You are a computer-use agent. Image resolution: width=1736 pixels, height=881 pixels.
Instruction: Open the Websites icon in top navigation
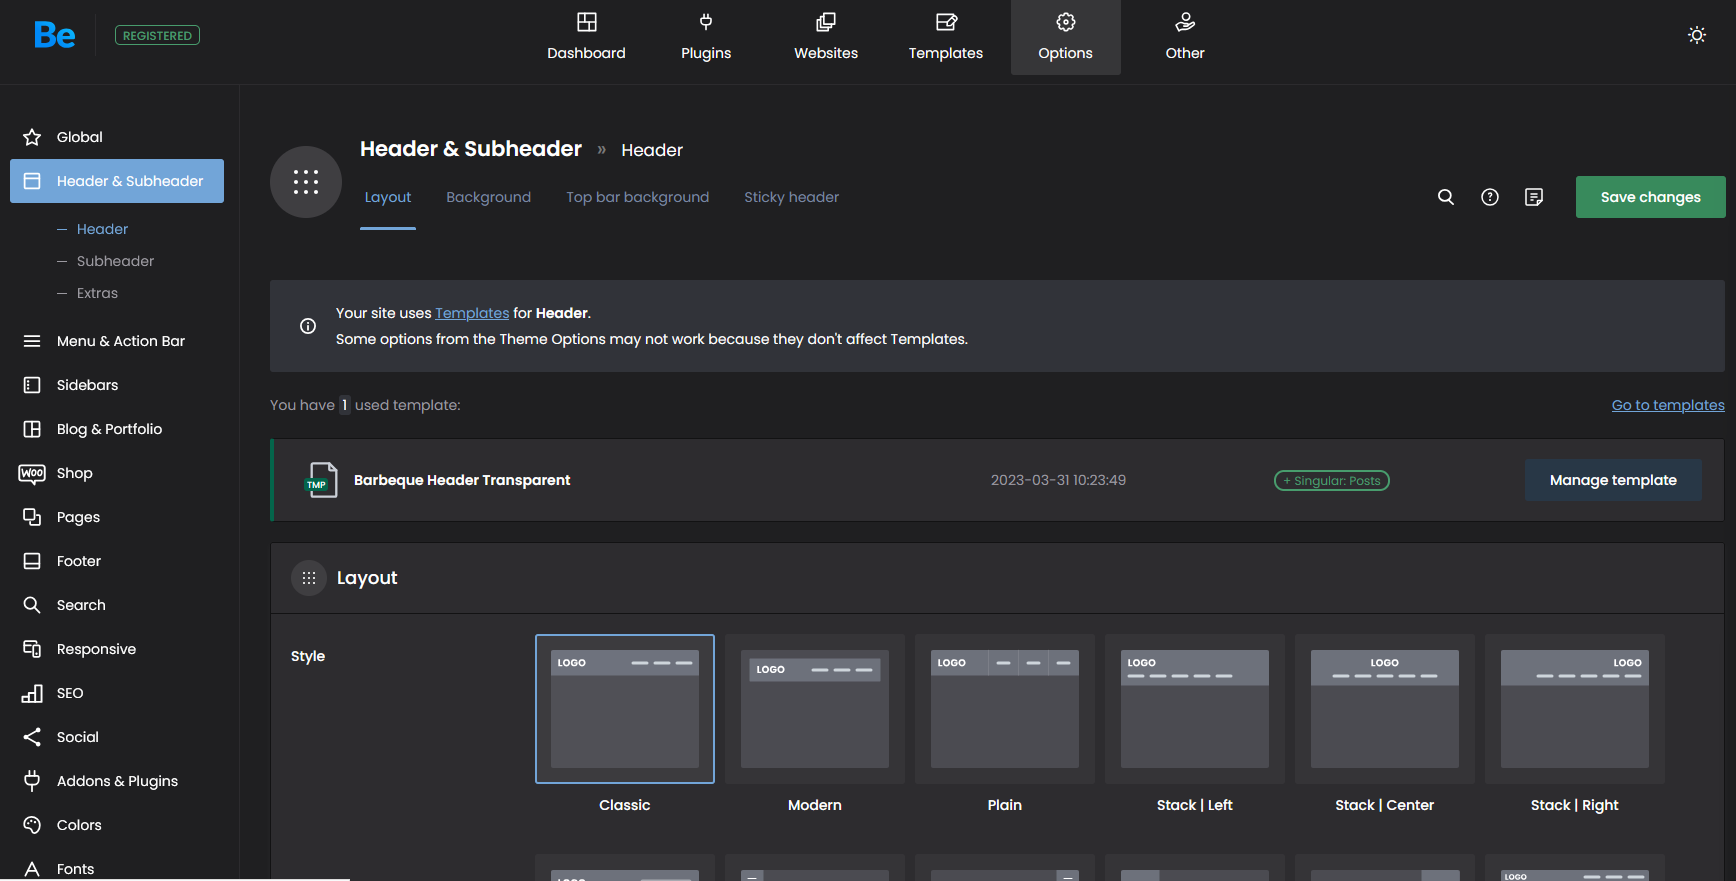click(826, 22)
